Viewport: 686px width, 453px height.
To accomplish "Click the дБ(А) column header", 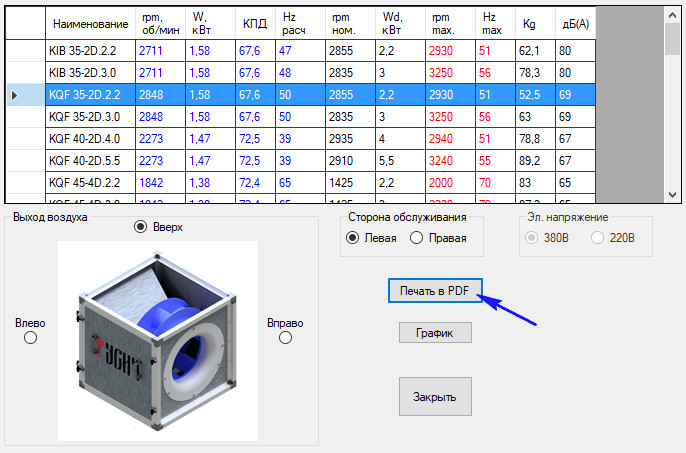I will 576,24.
